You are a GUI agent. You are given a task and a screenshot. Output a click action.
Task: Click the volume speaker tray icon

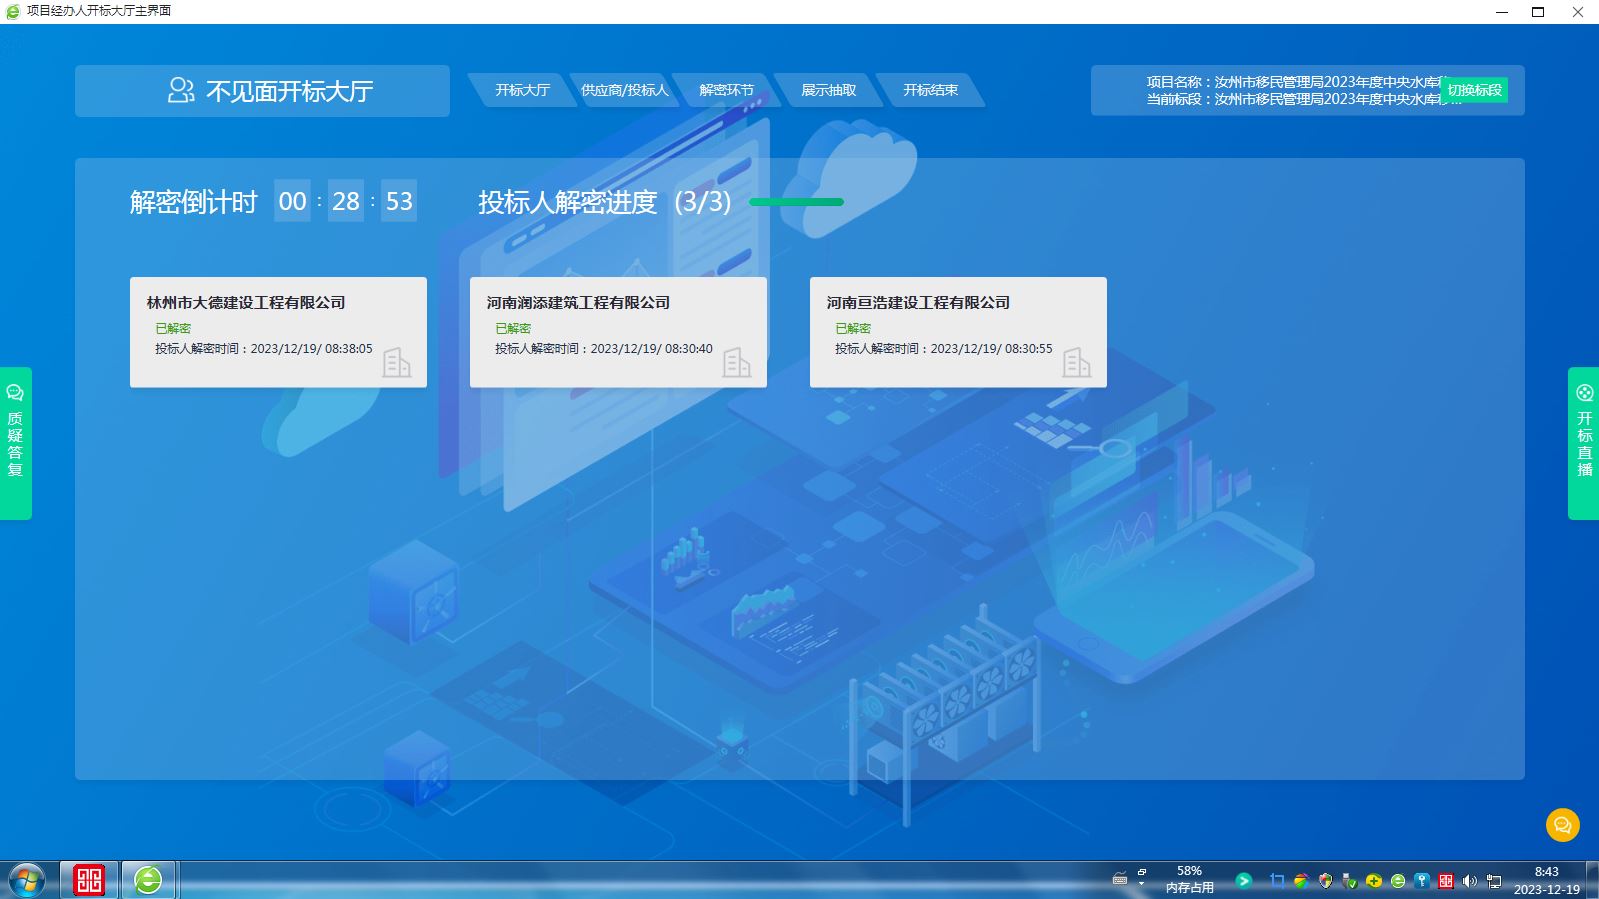[1469, 881]
